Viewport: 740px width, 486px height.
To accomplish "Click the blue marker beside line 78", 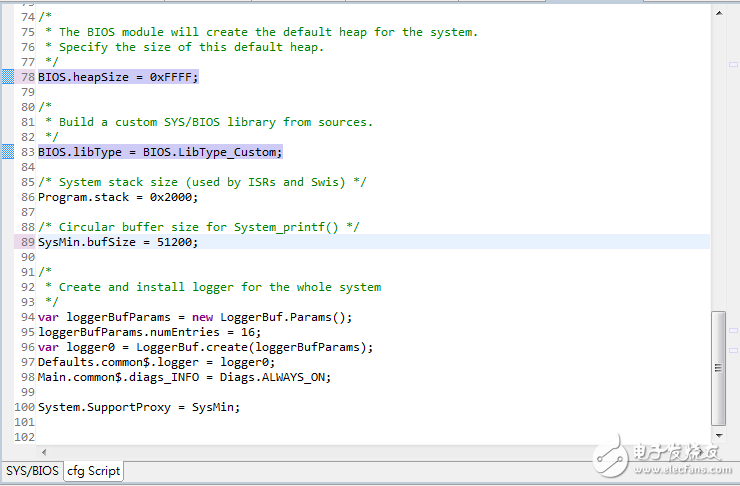I will point(8,76).
